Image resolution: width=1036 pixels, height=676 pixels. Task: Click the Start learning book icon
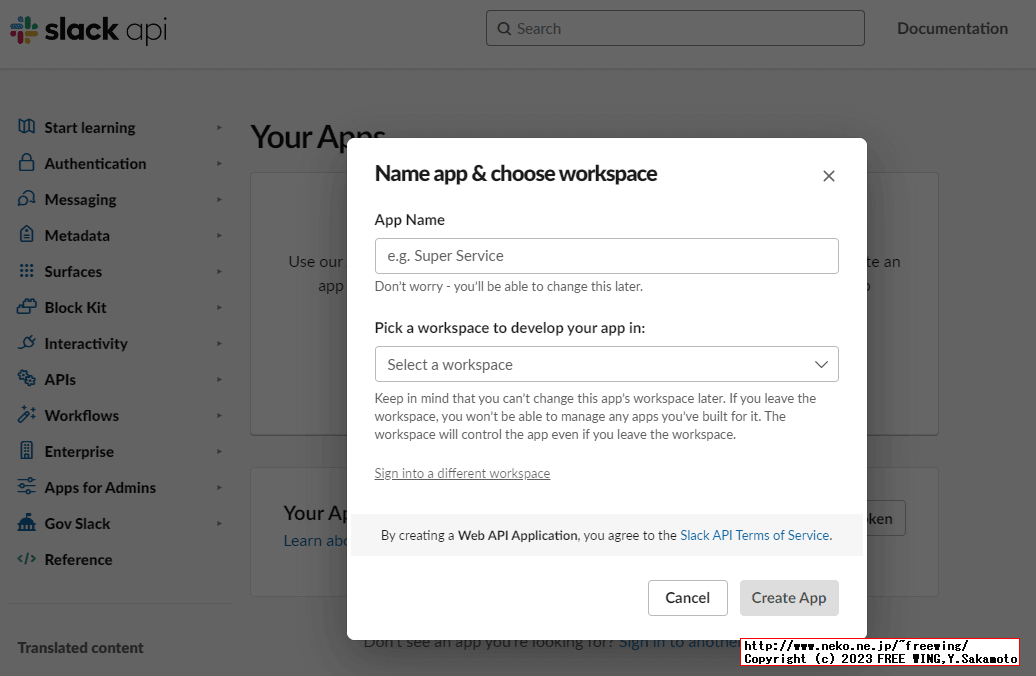pos(27,127)
